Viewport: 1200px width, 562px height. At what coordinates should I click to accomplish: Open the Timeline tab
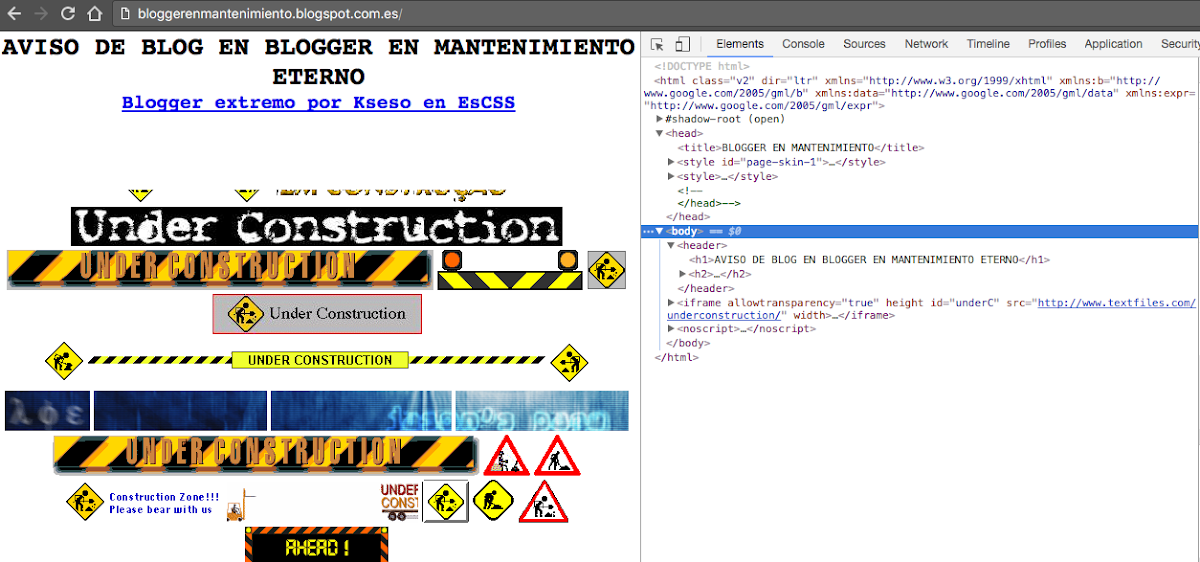[988, 44]
